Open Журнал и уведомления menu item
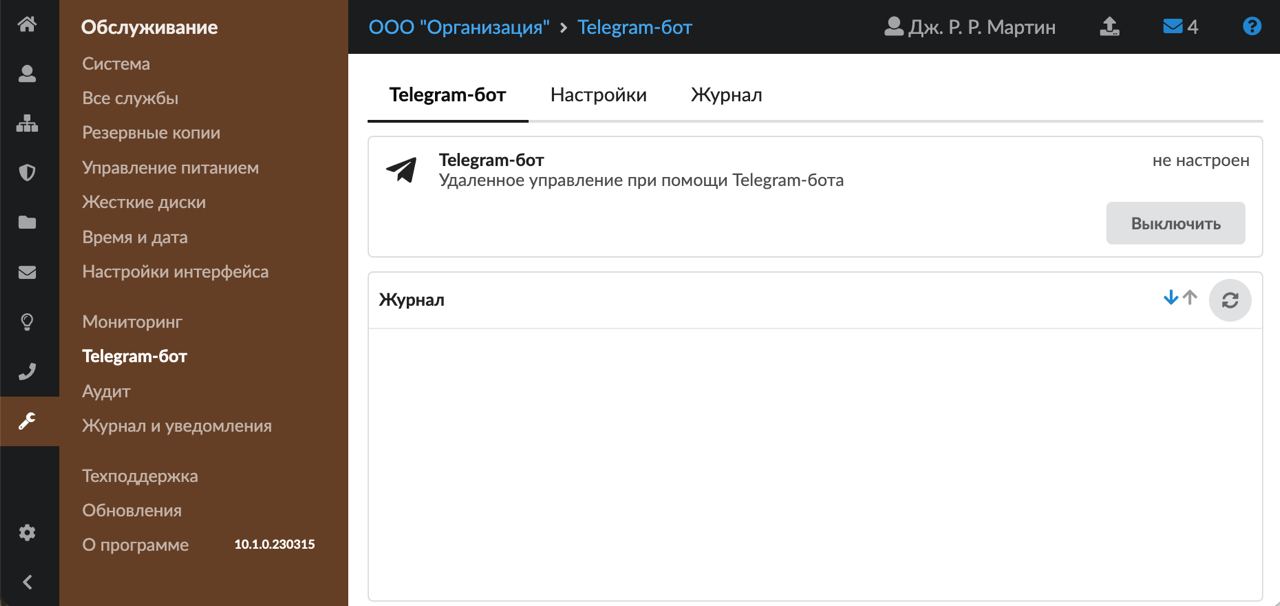This screenshot has height=606, width=1280. 177,426
